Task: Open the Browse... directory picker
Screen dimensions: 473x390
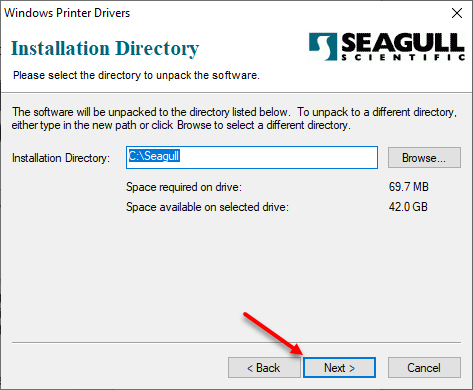Action: tap(424, 157)
